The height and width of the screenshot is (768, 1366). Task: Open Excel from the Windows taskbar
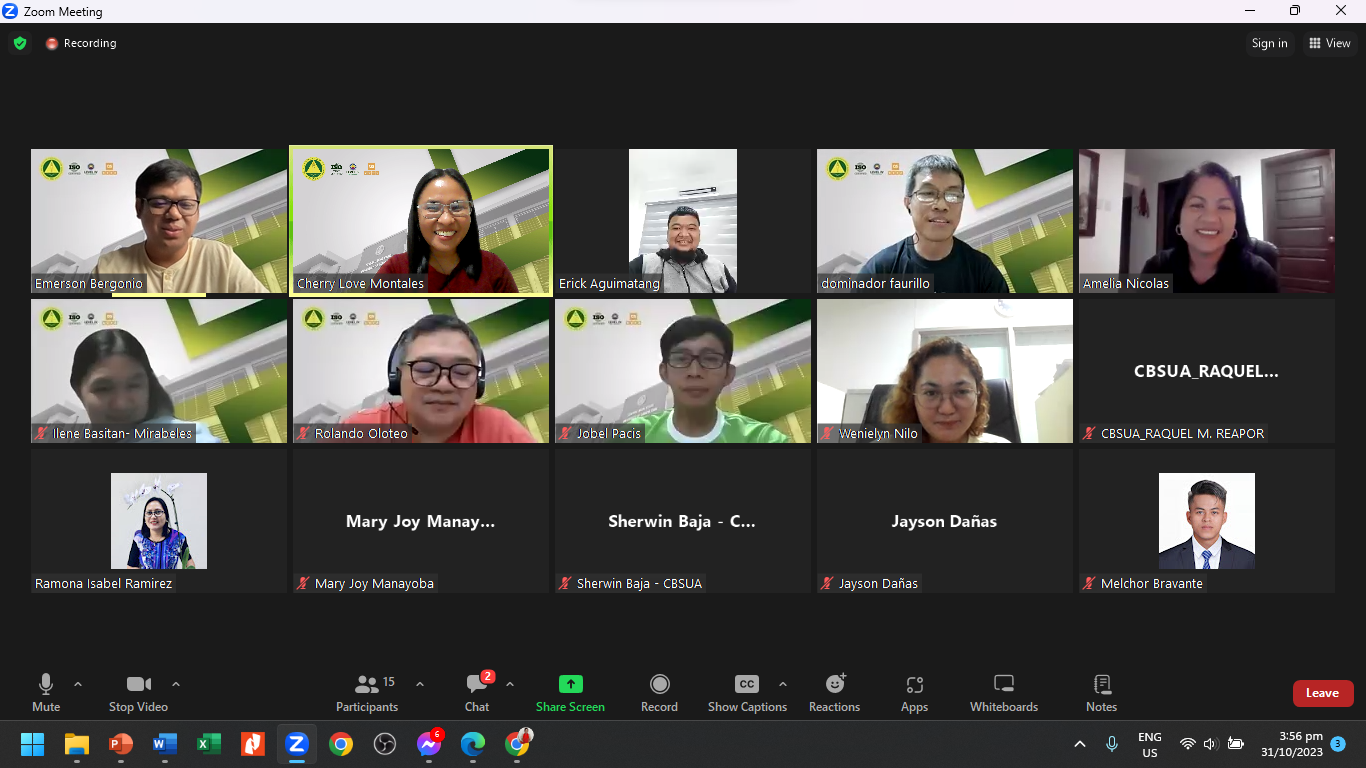[x=208, y=744]
